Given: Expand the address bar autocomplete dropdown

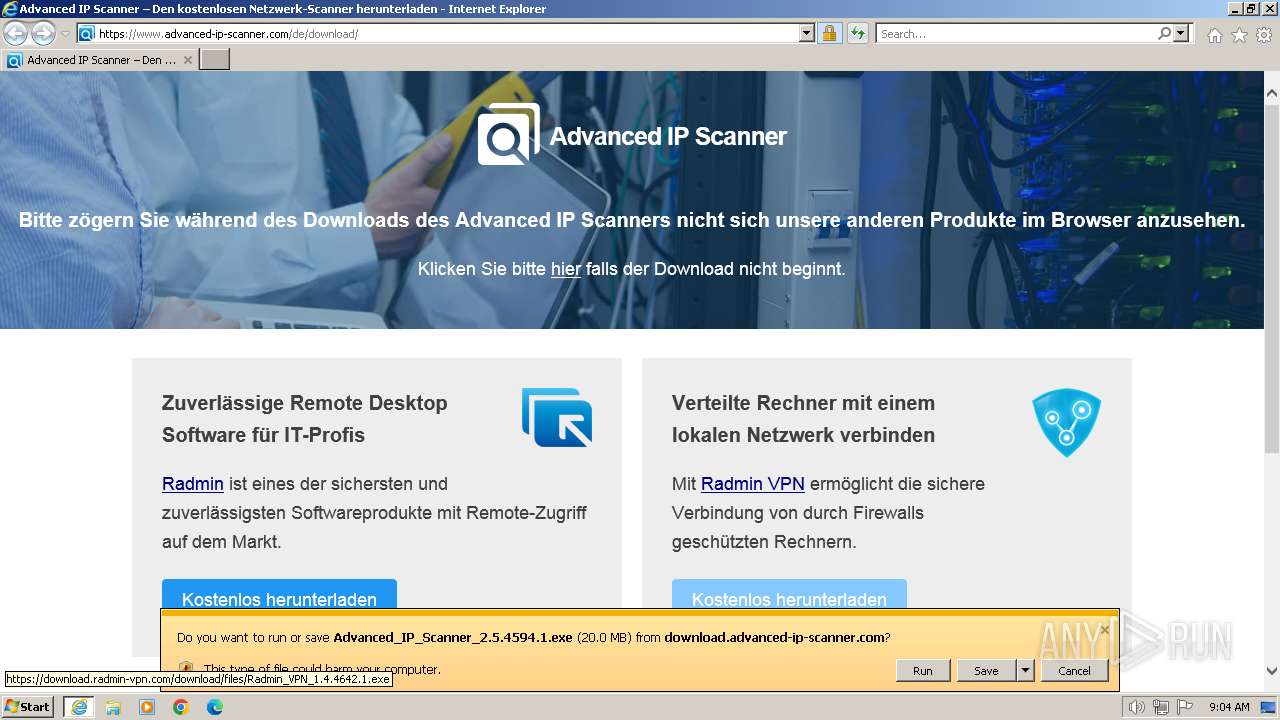Looking at the screenshot, I should point(807,34).
